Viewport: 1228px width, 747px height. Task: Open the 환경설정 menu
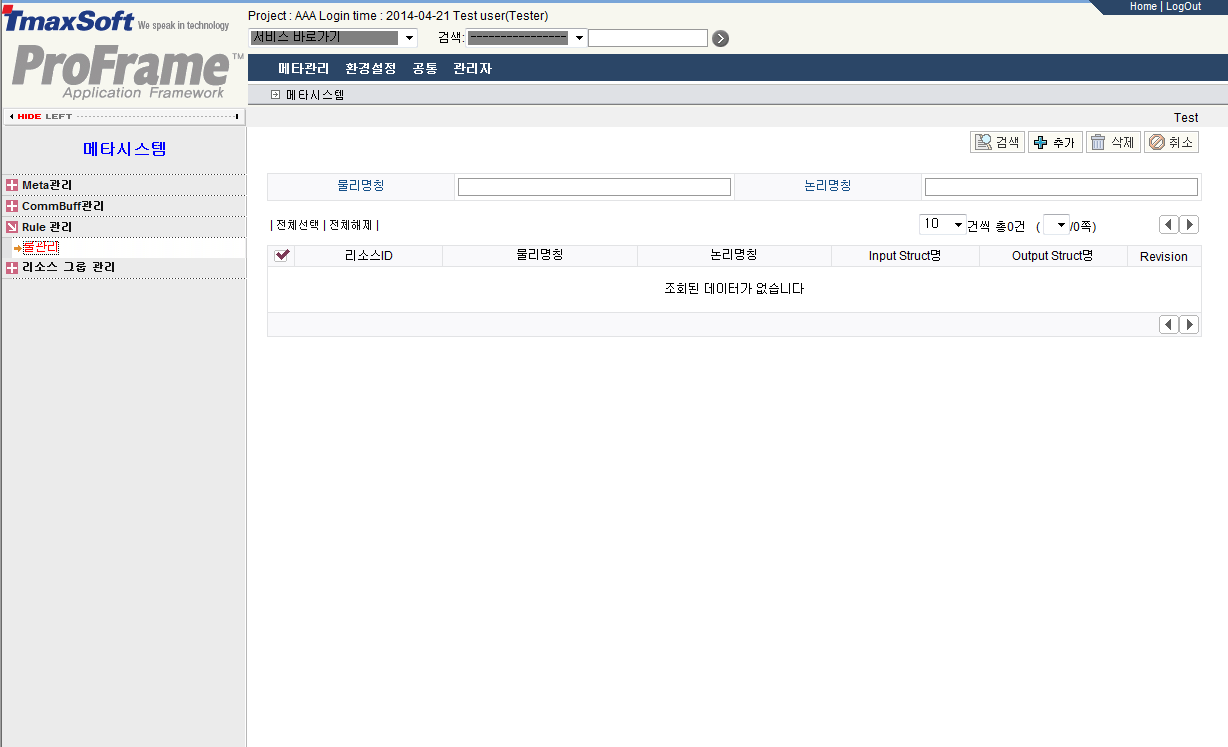coord(370,68)
